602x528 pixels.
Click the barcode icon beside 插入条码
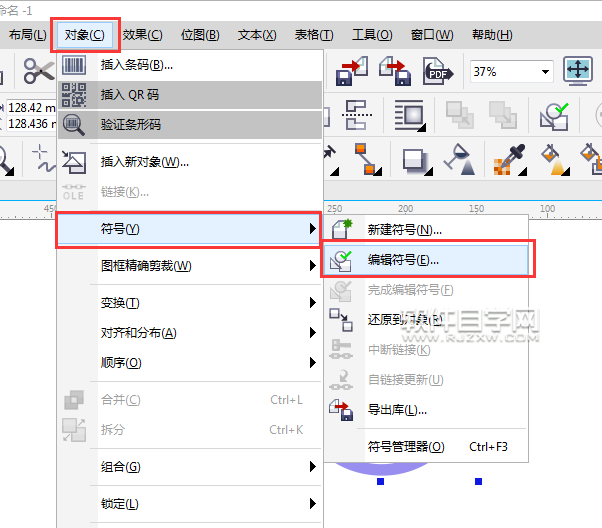(74, 65)
